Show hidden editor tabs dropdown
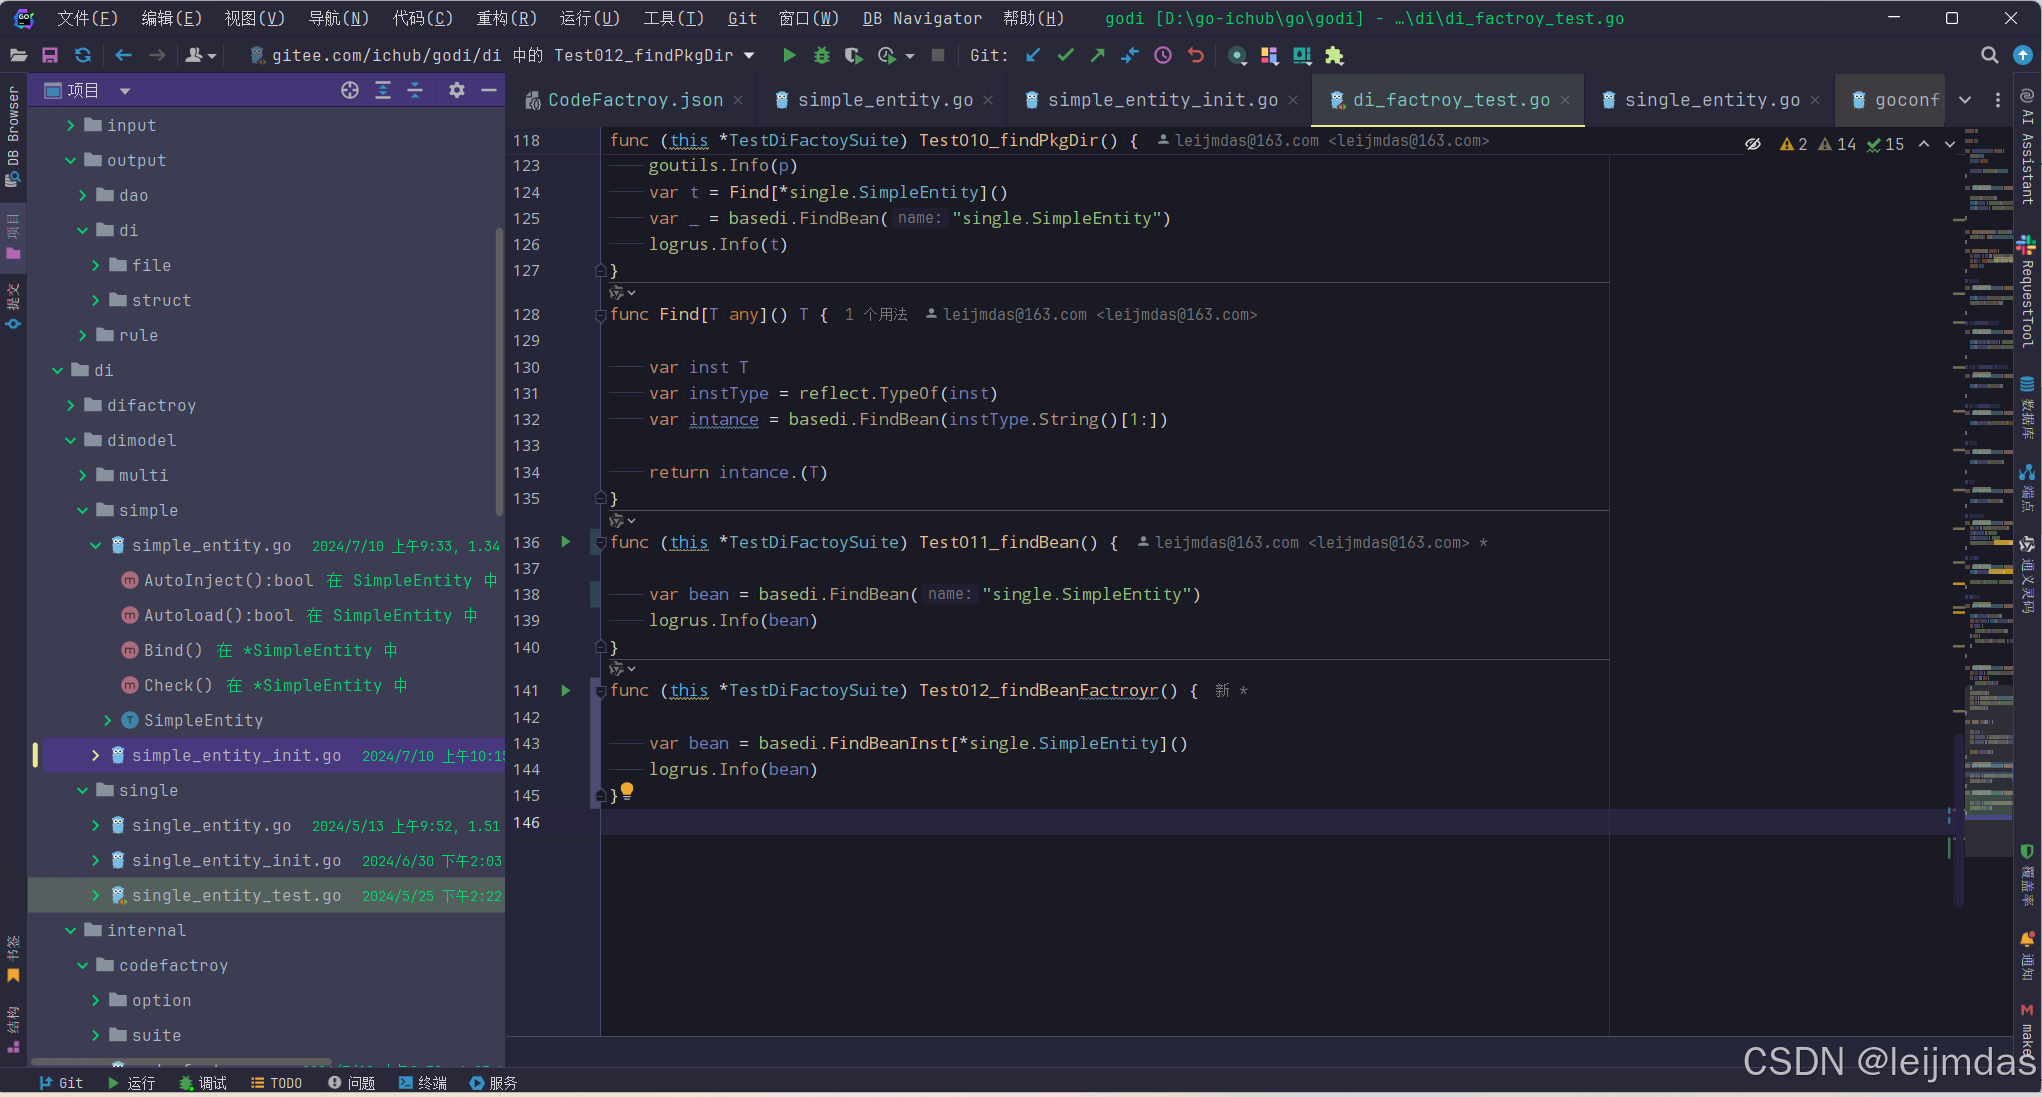Screen dimensions: 2042x1097 (x=1964, y=100)
